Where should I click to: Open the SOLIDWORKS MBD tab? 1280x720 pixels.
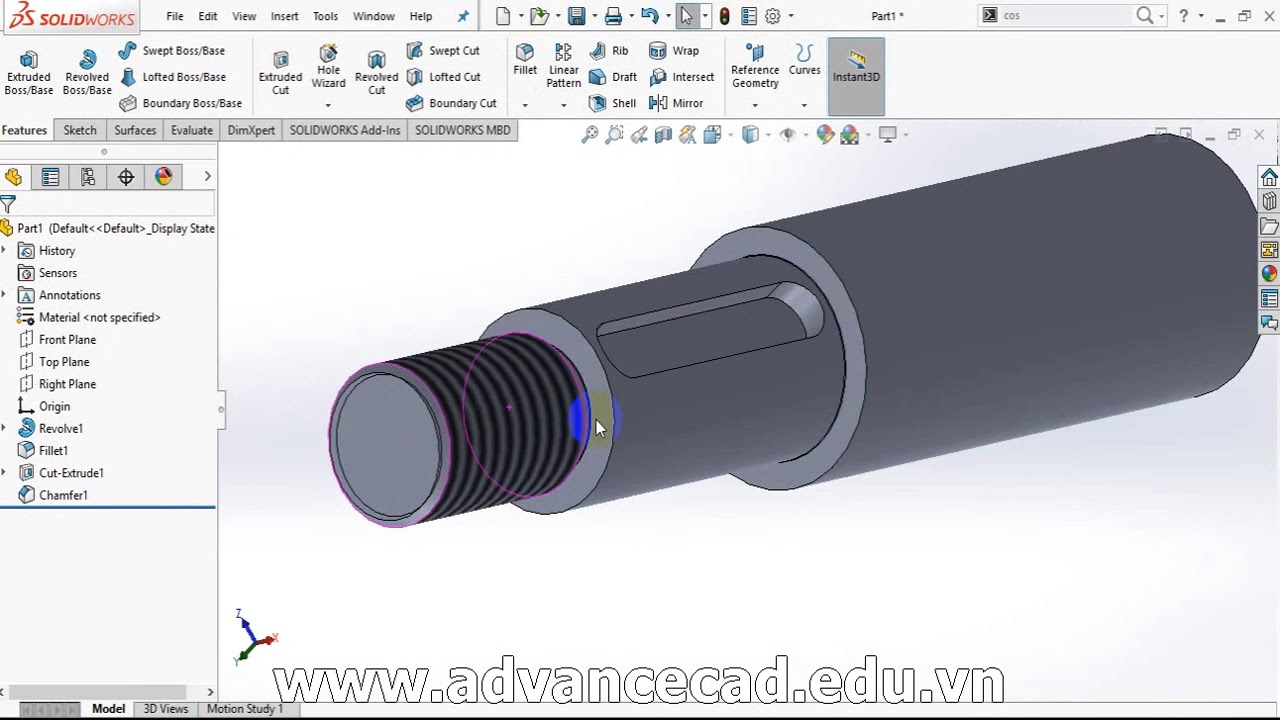(463, 130)
